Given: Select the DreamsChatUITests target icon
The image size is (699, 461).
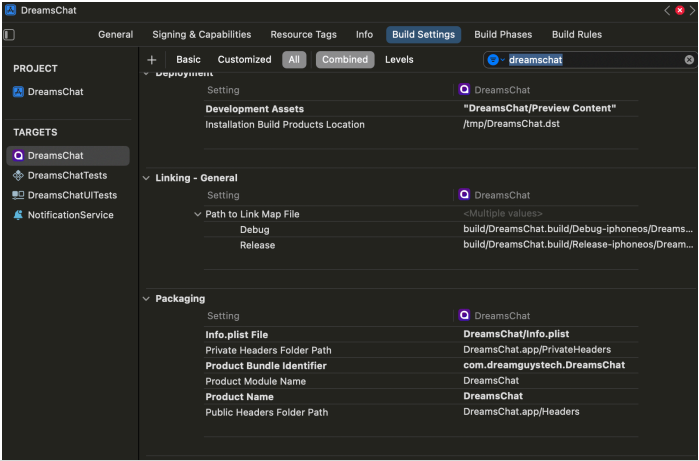Looking at the screenshot, I should click(18, 195).
